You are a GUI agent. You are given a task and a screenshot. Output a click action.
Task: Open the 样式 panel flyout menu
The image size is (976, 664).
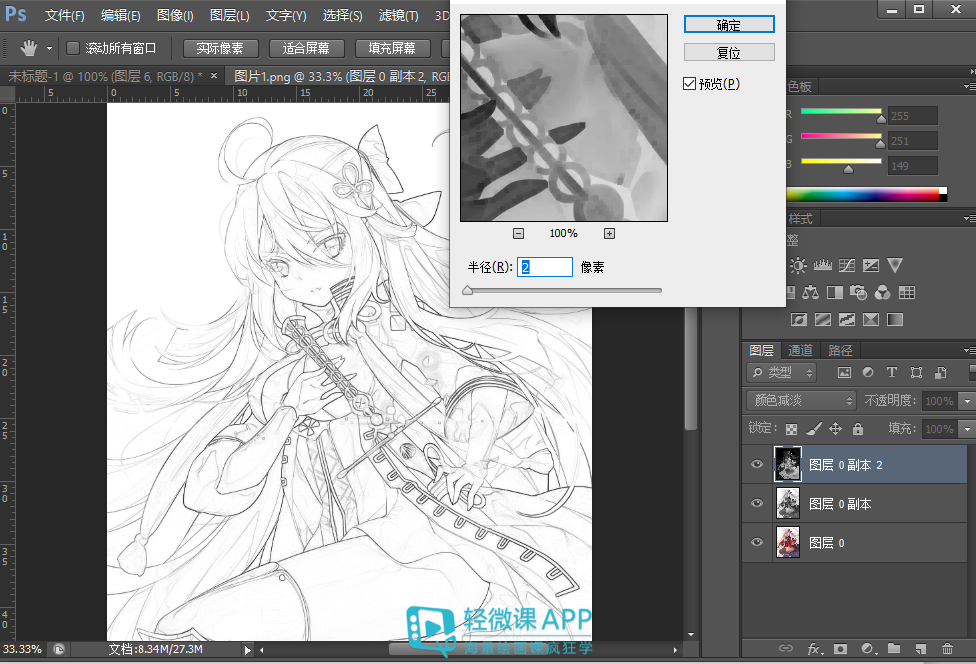pyautogui.click(x=969, y=218)
